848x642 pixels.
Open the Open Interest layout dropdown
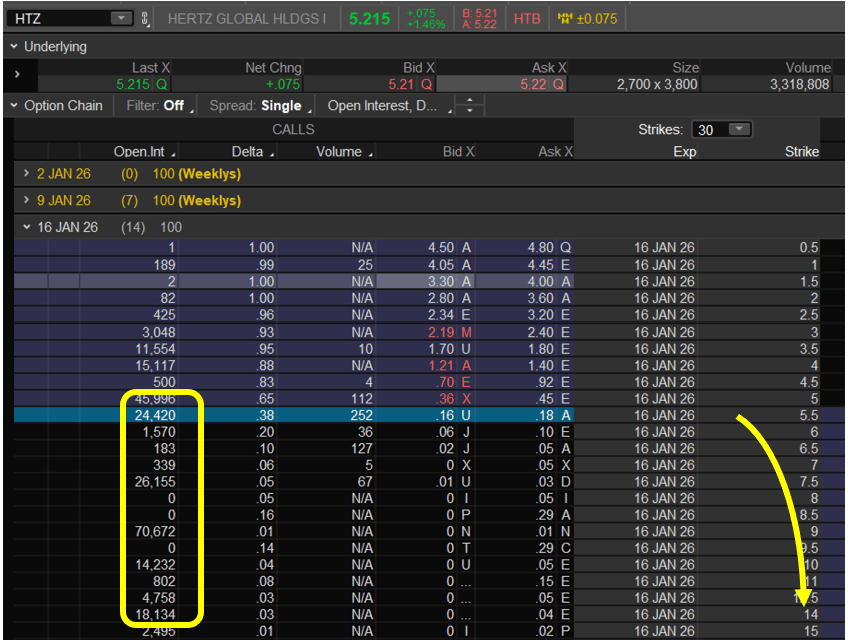tap(389, 105)
